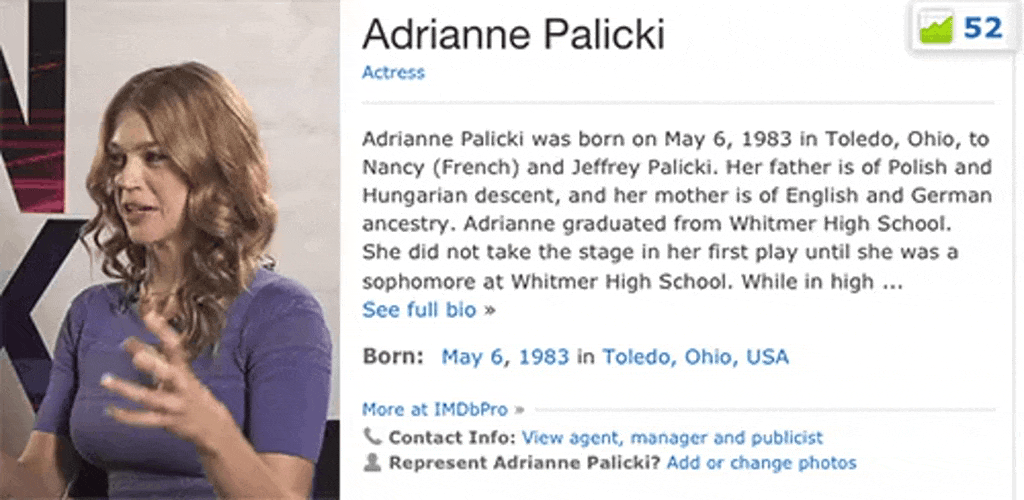
Task: Follow the 1983 birth year link
Action: [x=544, y=356]
